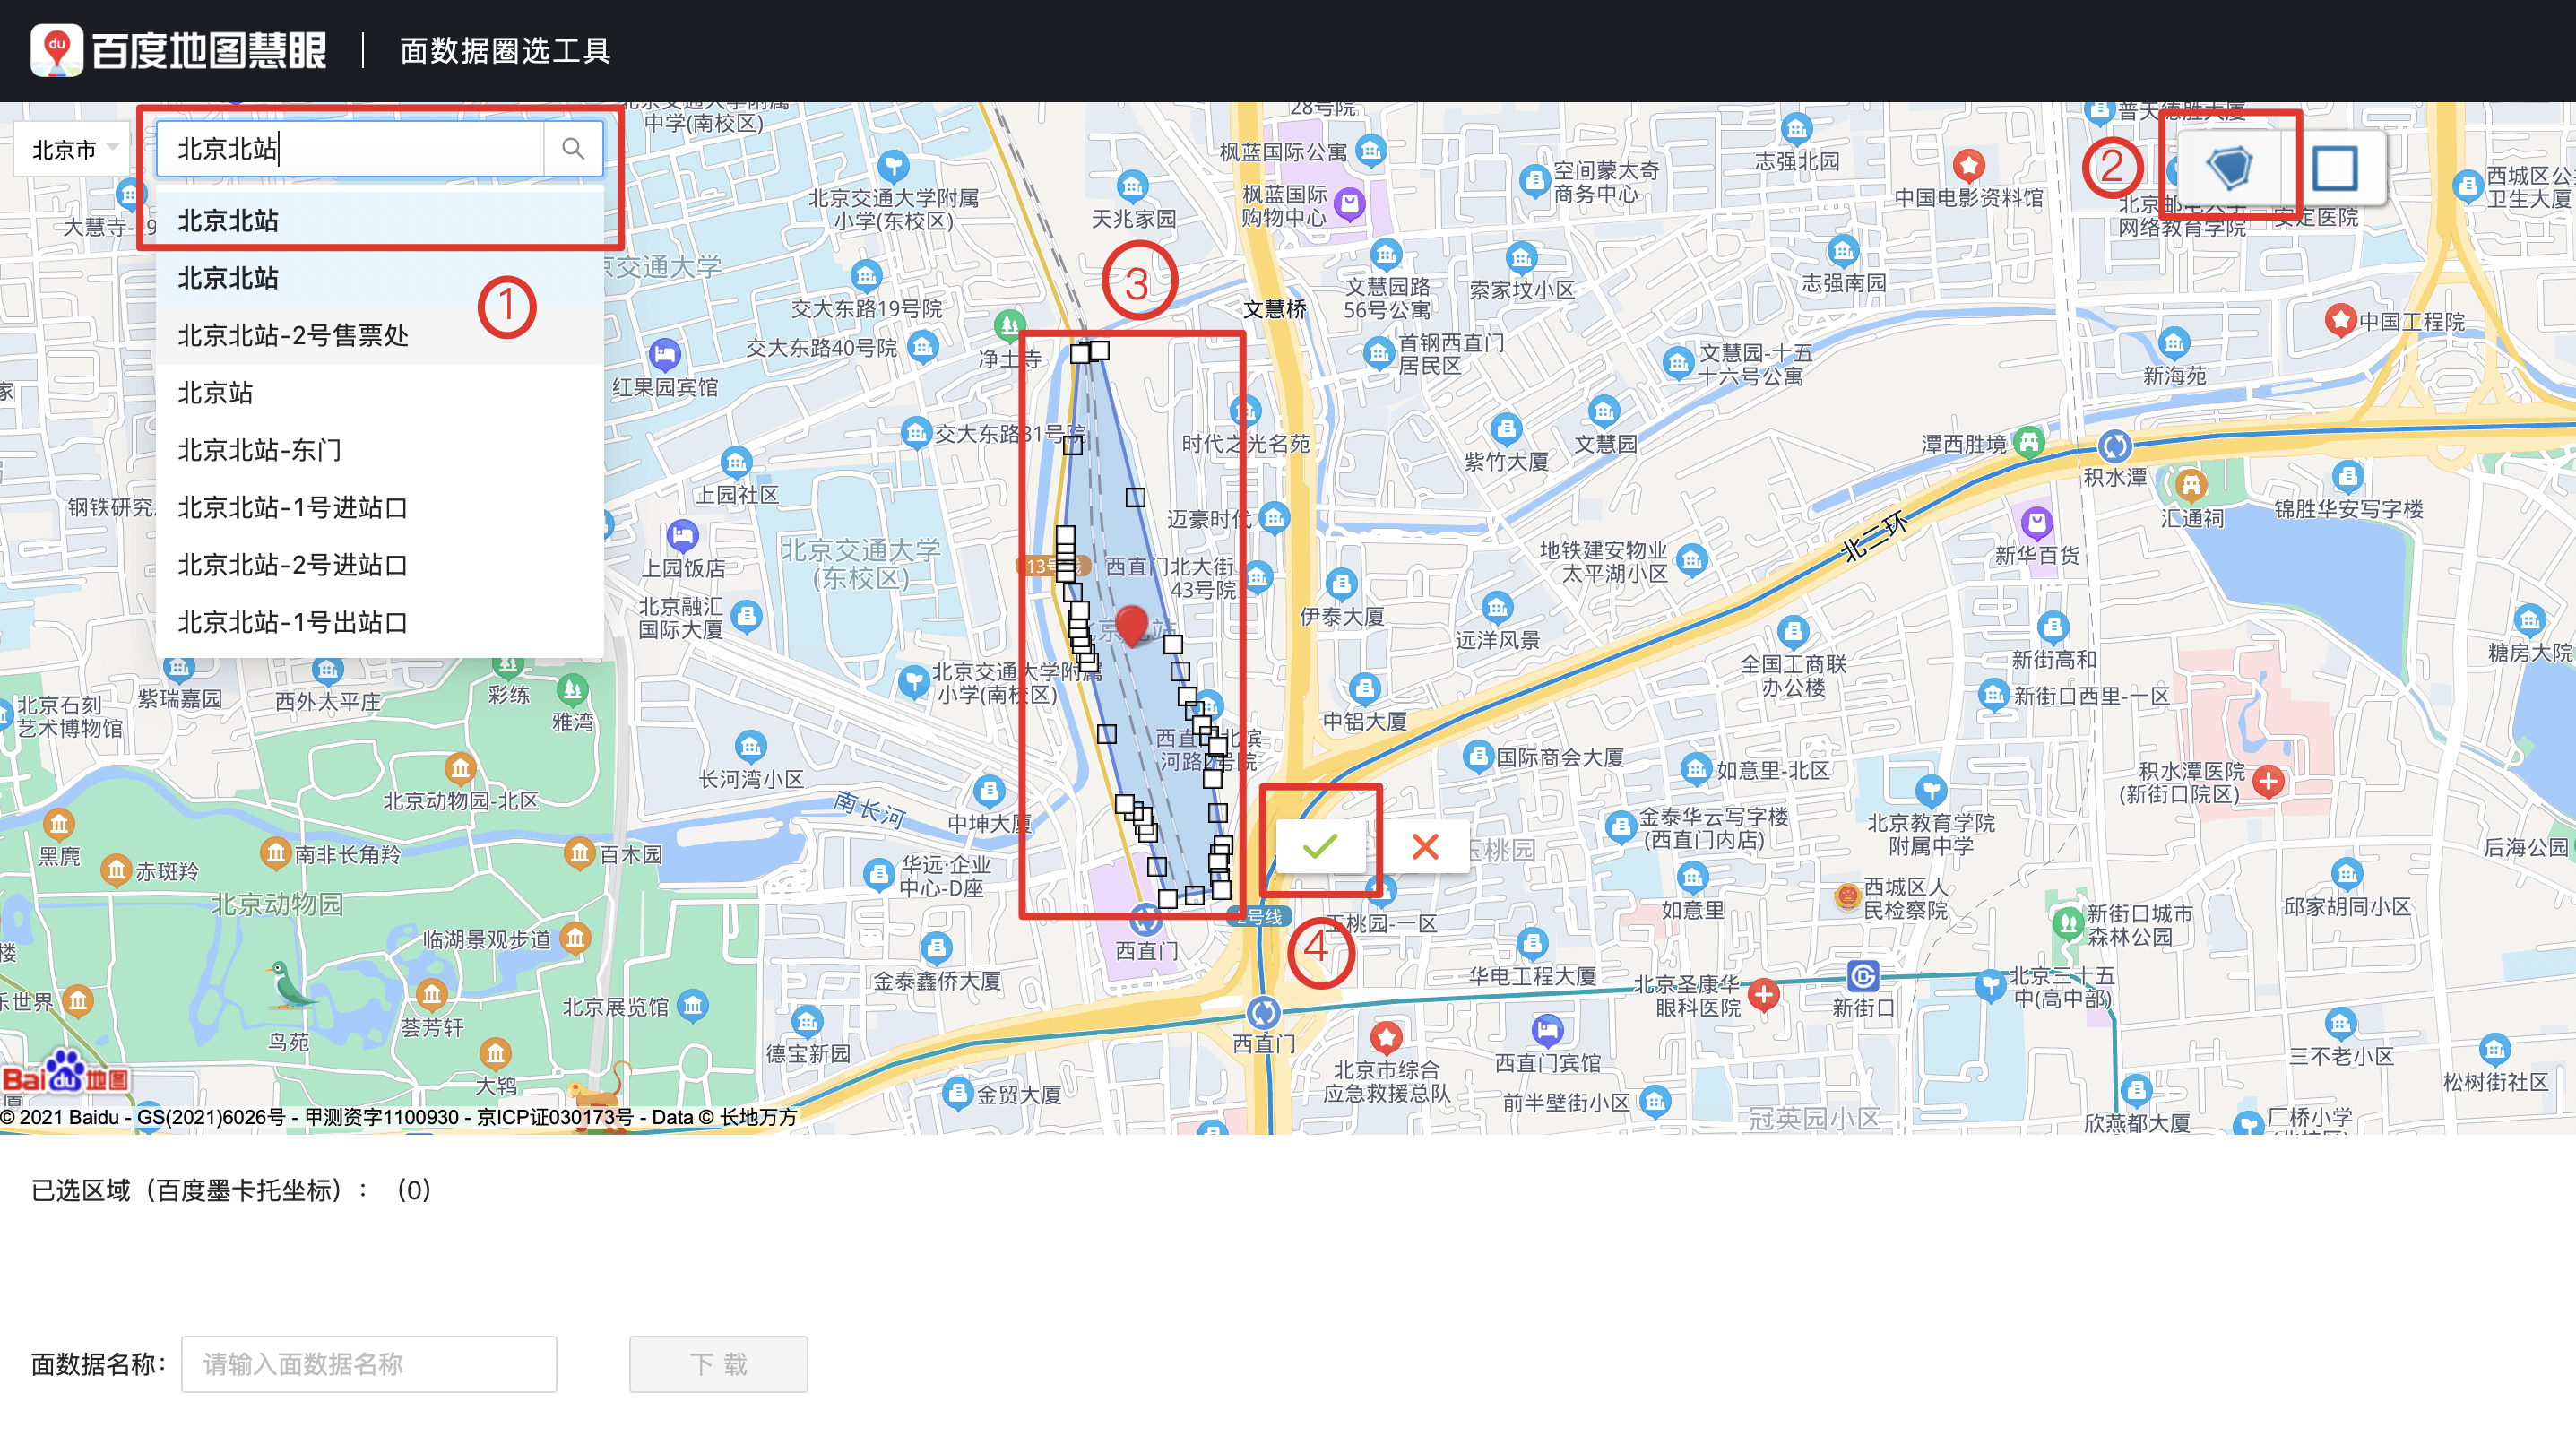
Task: Click the search magnifier icon
Action: click(573, 149)
